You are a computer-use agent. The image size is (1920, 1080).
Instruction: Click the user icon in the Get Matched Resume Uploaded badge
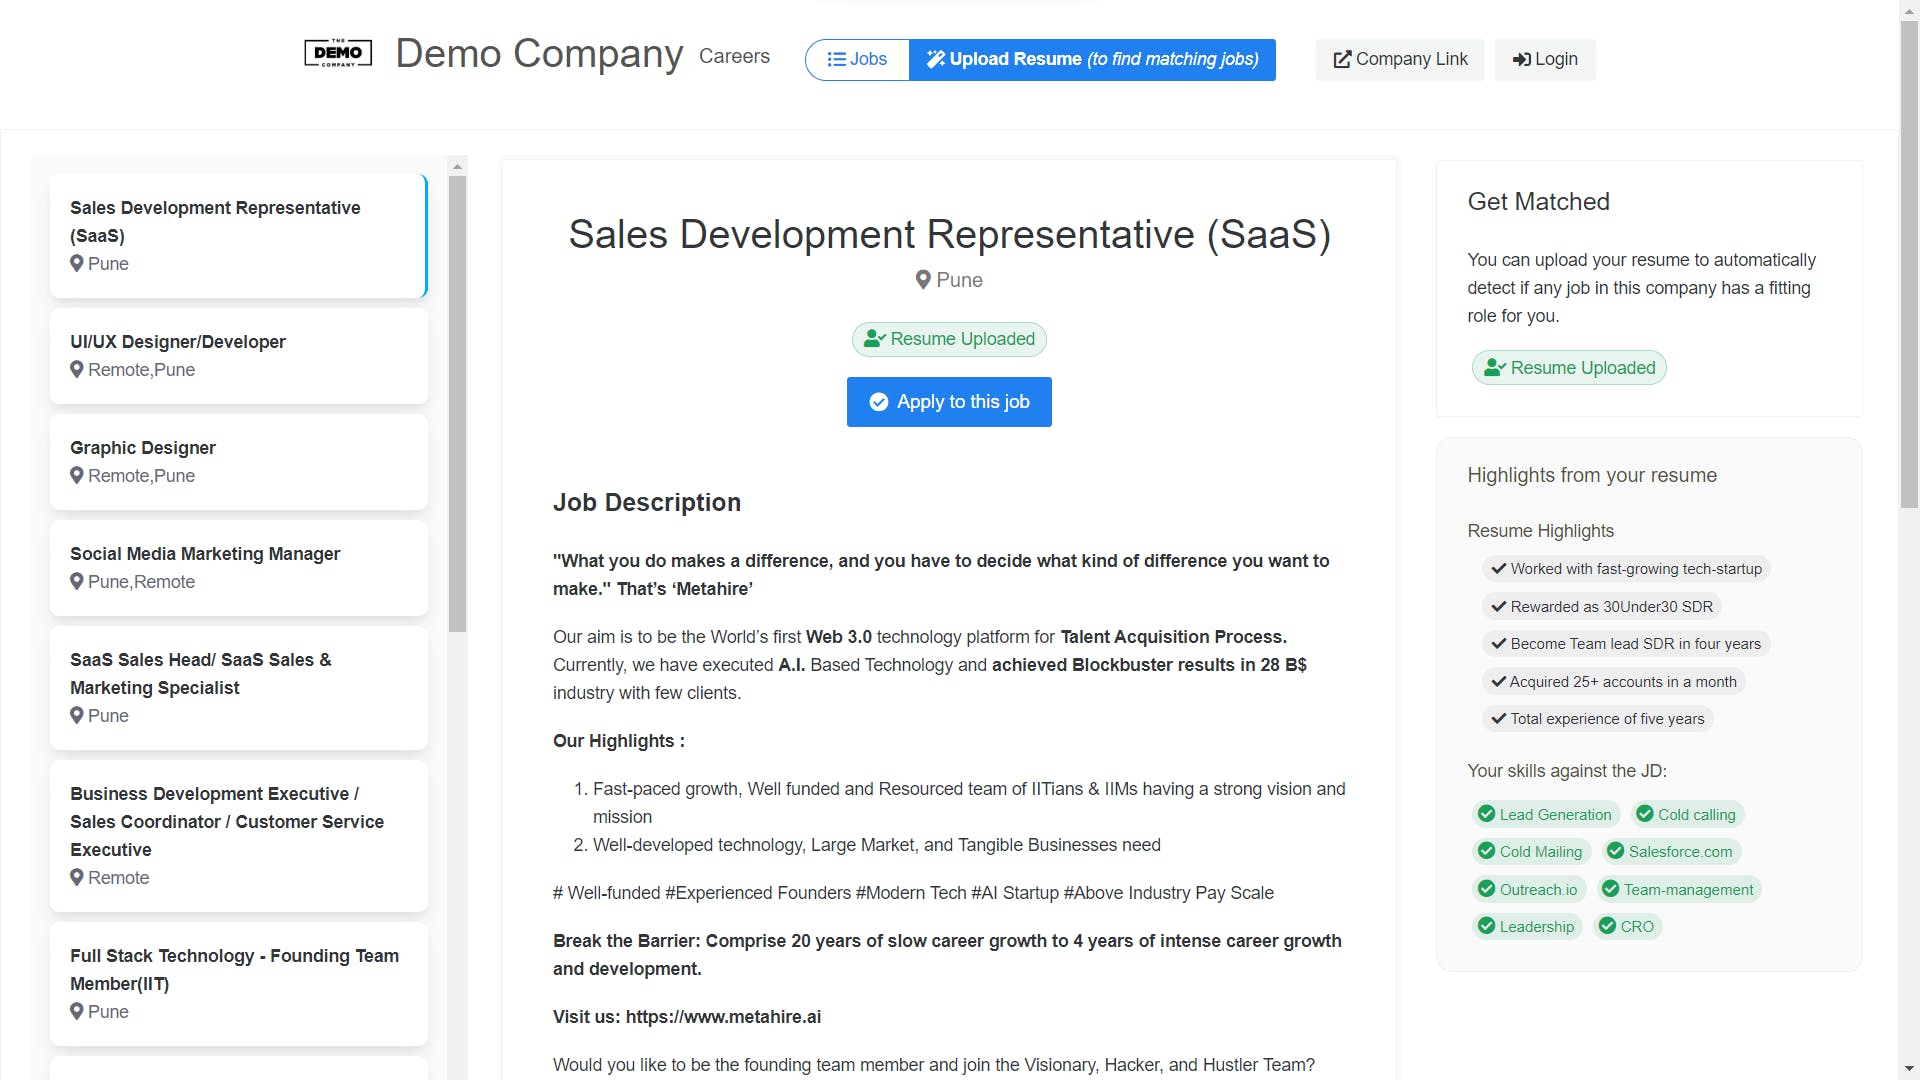1494,368
